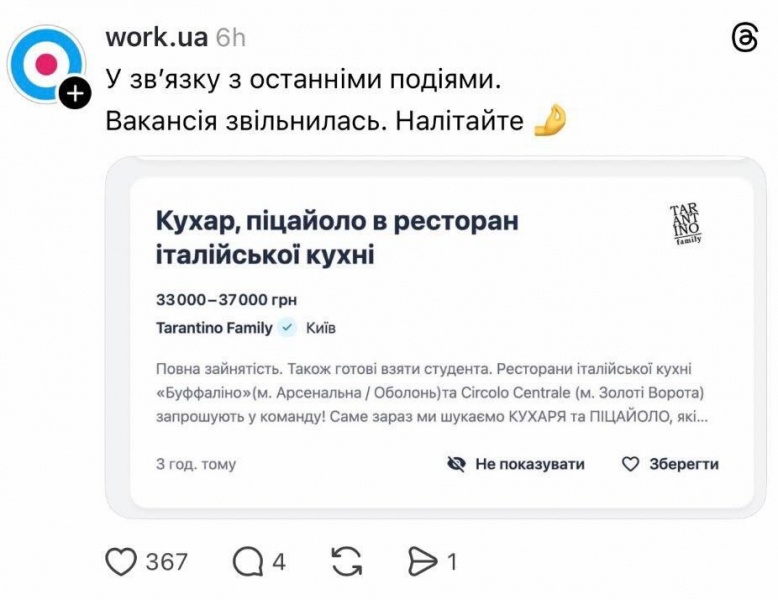Screen dimensions: 778x600
Task: View the 367 likes count
Action: 166,562
